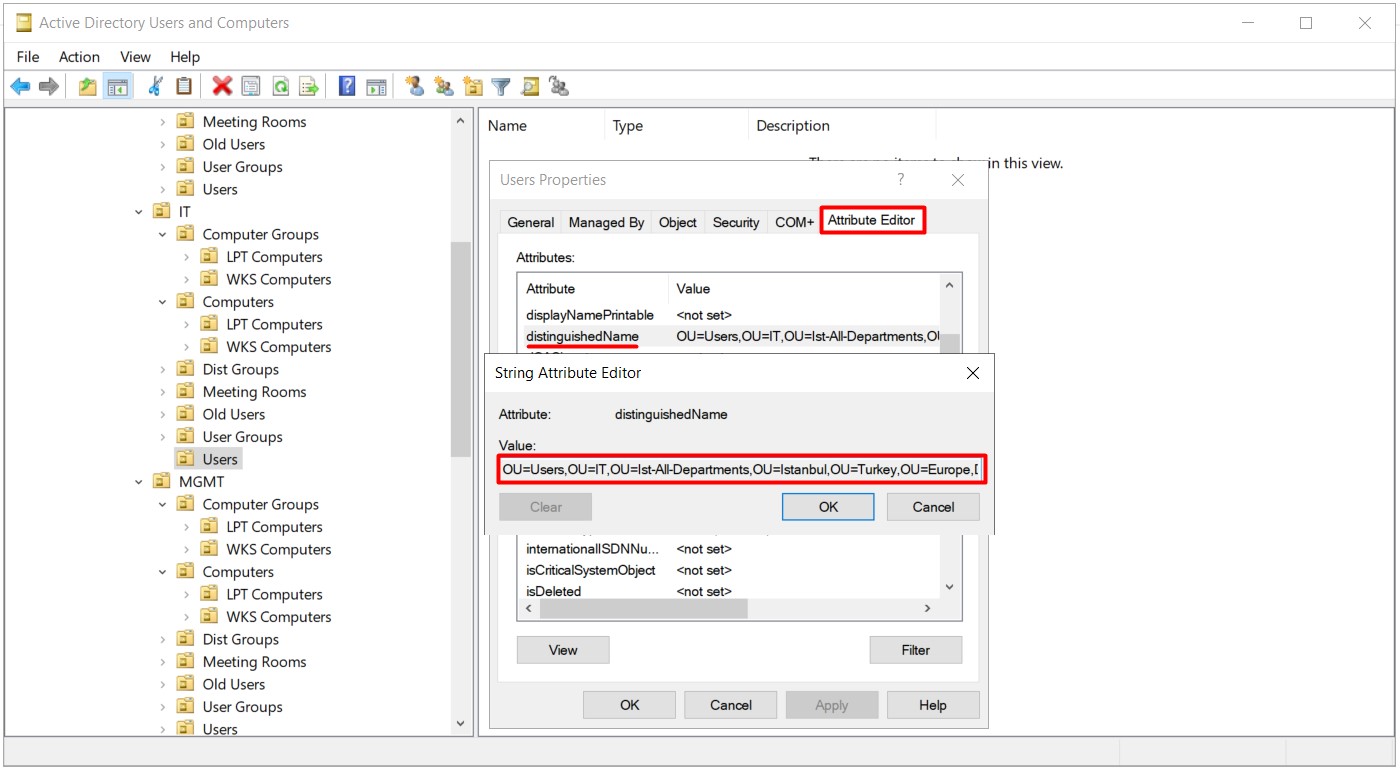Click the console tree vertical scrollbar thumb
The width and height of the screenshot is (1400, 770).
[460, 350]
